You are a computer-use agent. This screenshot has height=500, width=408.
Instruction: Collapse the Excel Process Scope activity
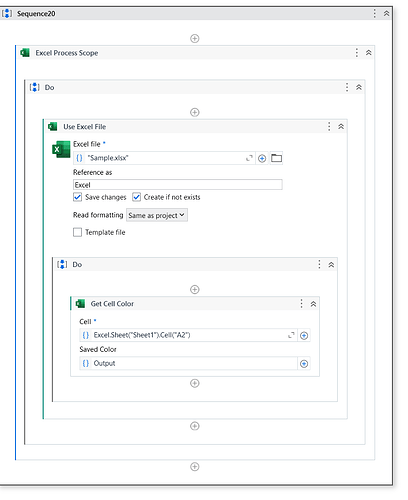(x=368, y=53)
